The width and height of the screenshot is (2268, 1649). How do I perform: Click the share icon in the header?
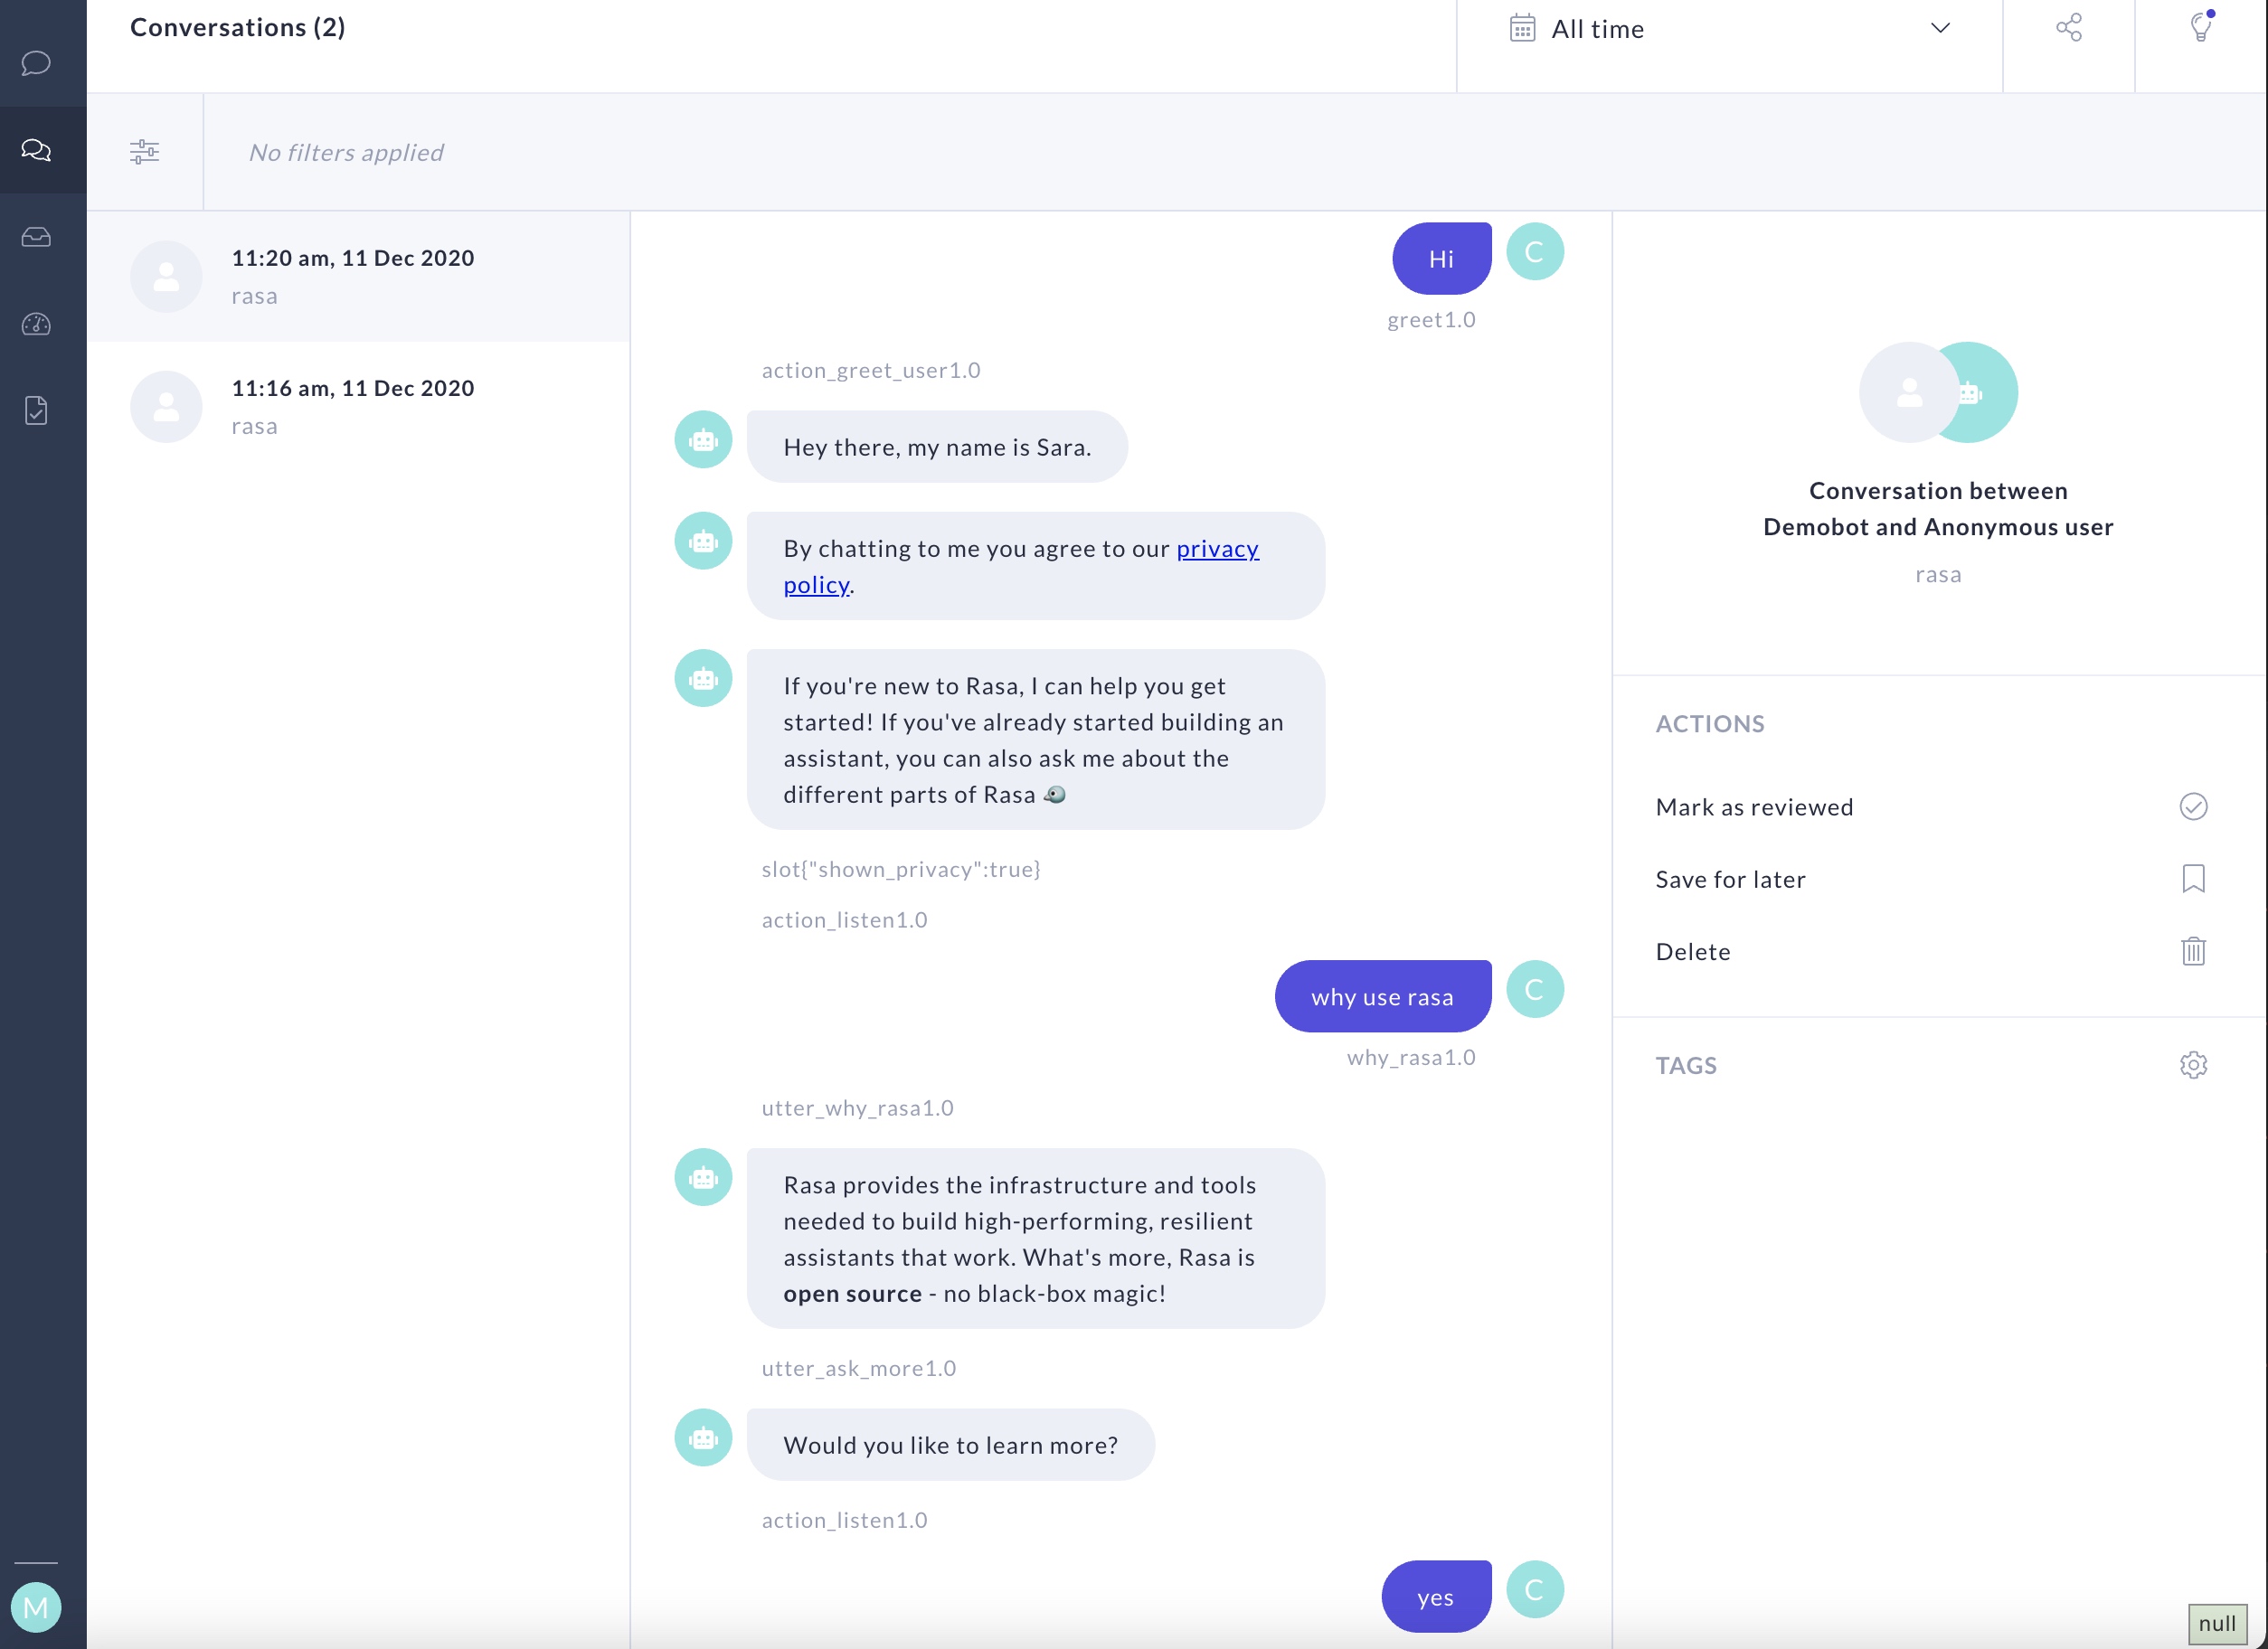tap(2068, 28)
